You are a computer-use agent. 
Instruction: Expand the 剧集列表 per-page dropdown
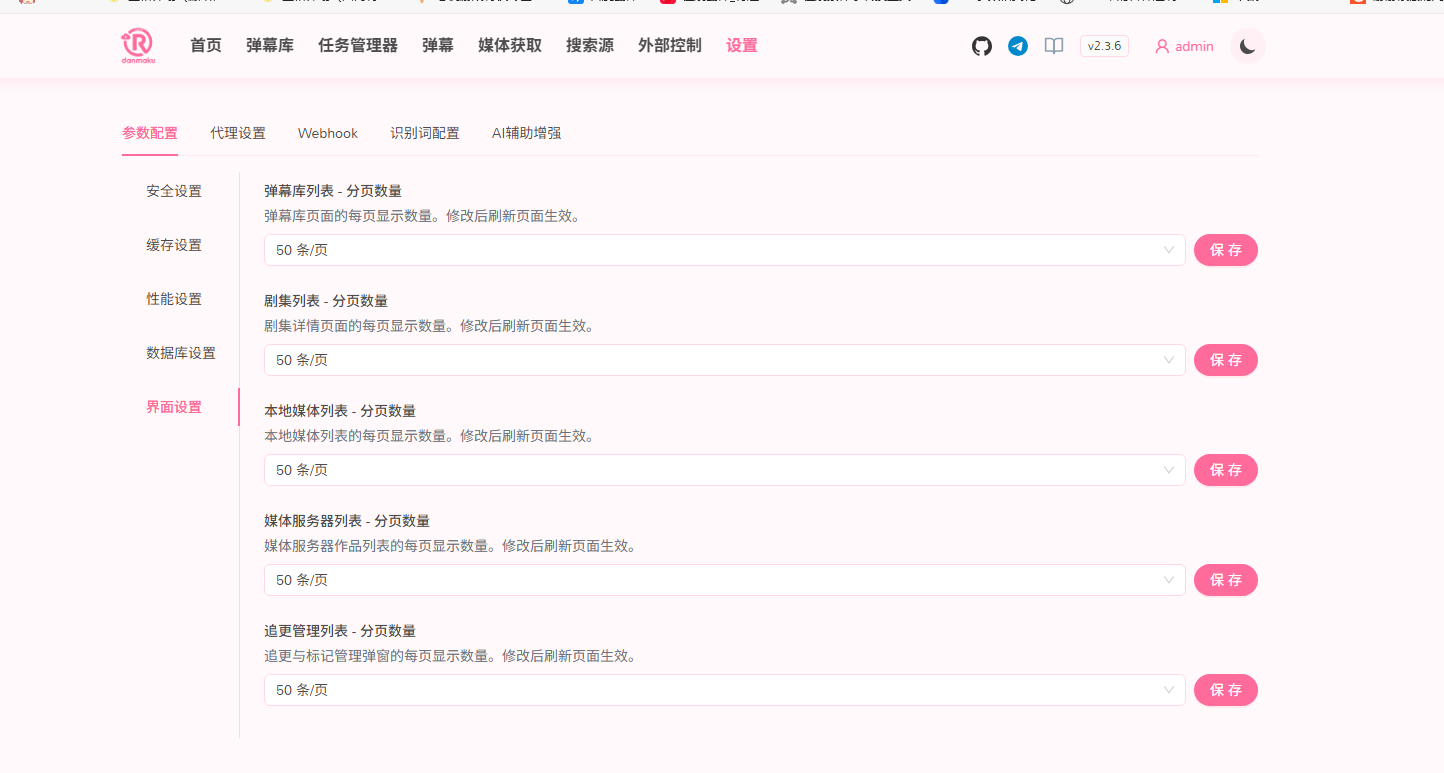coord(723,360)
